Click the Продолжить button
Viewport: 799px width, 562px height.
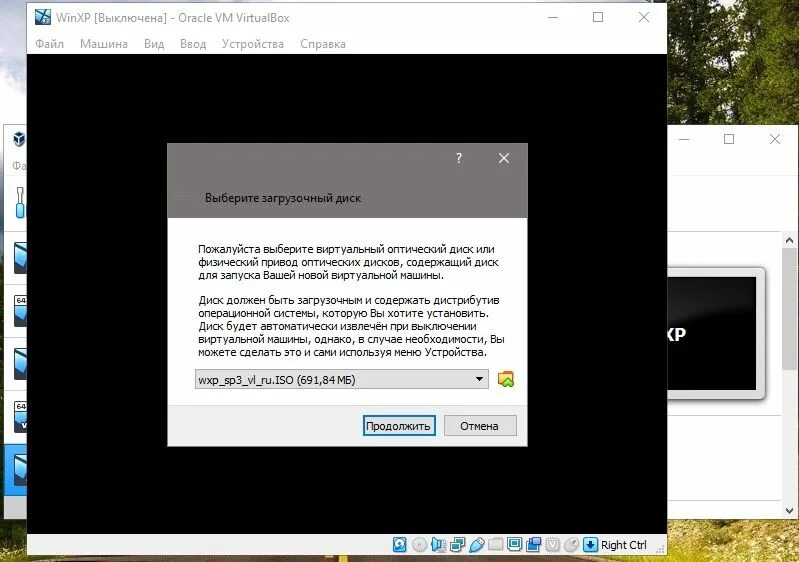click(x=398, y=425)
